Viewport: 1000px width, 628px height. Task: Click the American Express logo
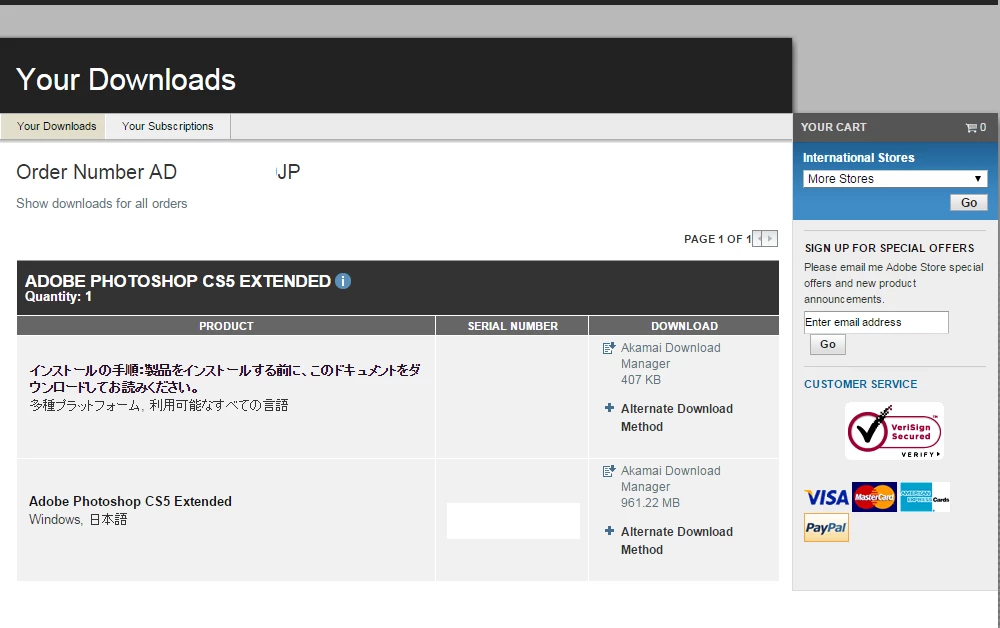click(x=925, y=497)
